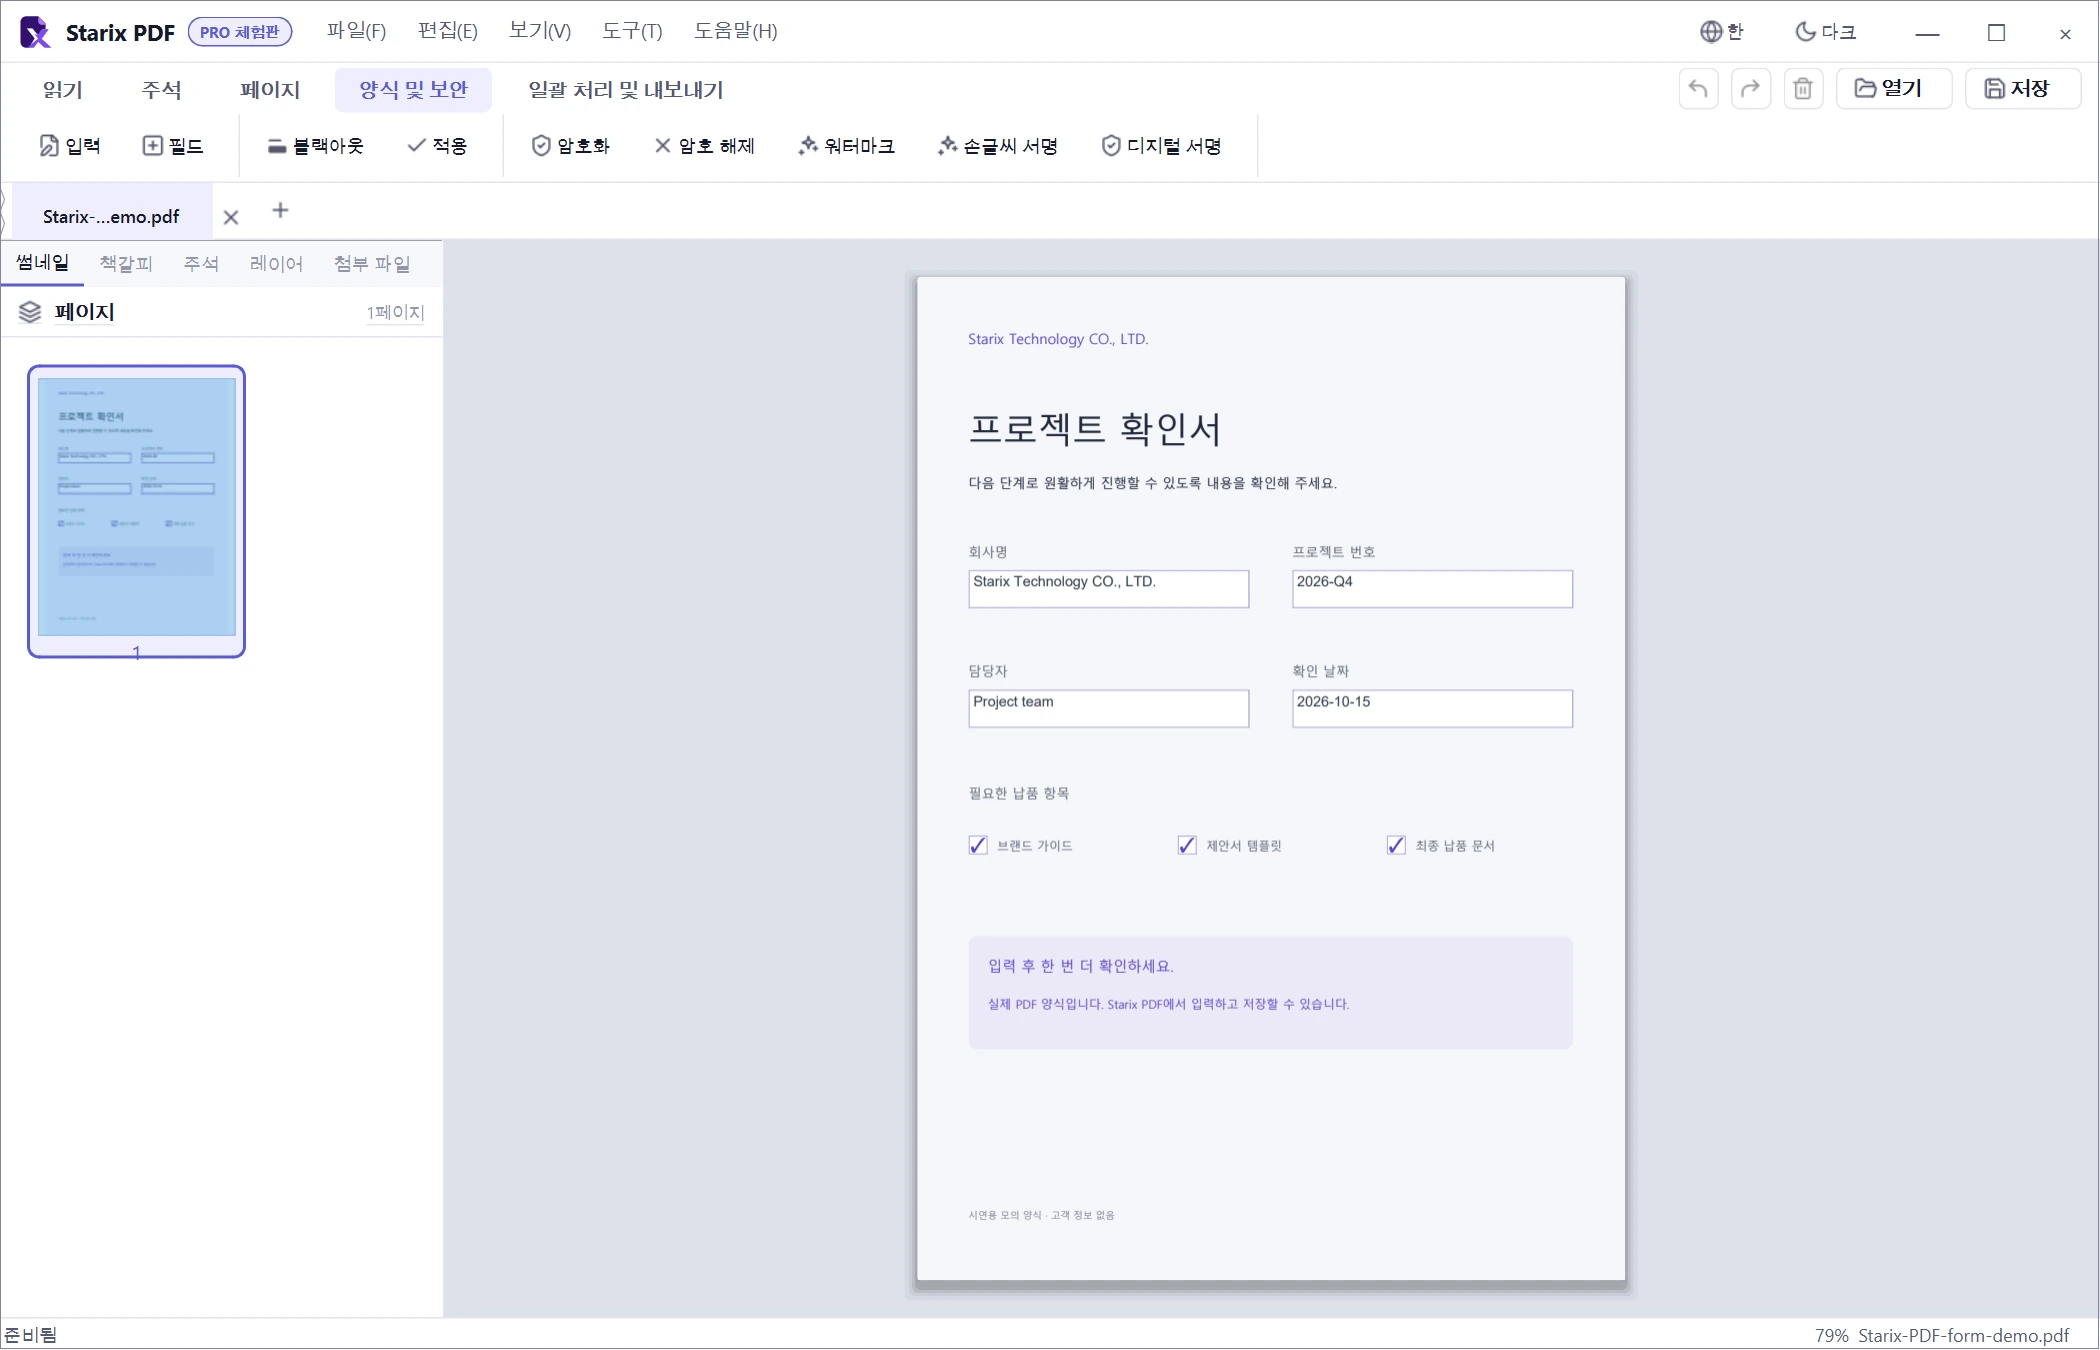2100x1350 pixels.
Task: Click the 회사명 input field
Action: point(1108,589)
